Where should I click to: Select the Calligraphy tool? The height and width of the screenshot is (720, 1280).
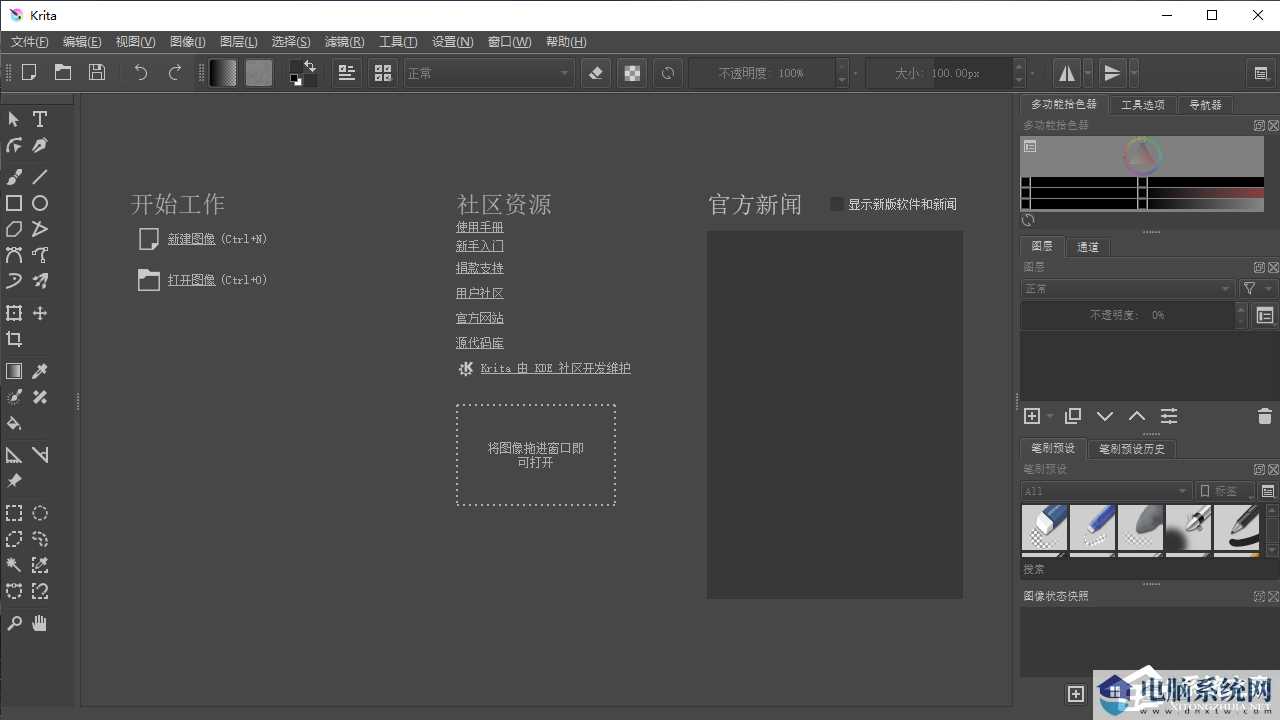point(40,145)
